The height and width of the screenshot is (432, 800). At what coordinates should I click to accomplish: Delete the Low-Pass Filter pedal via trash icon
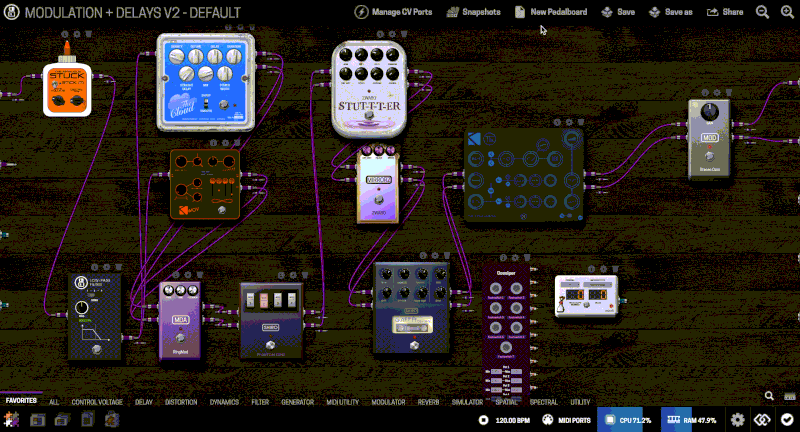[x=118, y=267]
